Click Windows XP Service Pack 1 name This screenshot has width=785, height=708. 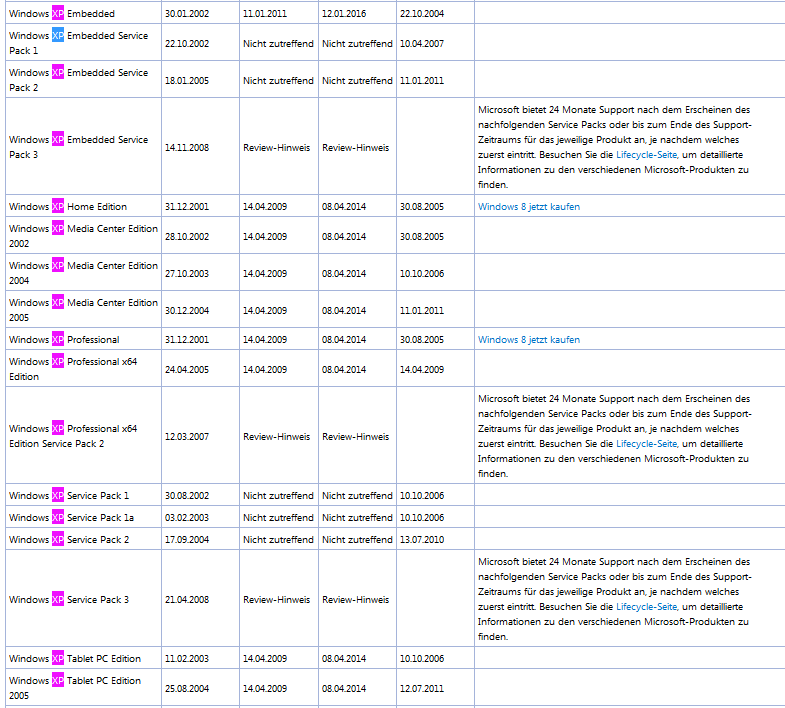point(69,496)
